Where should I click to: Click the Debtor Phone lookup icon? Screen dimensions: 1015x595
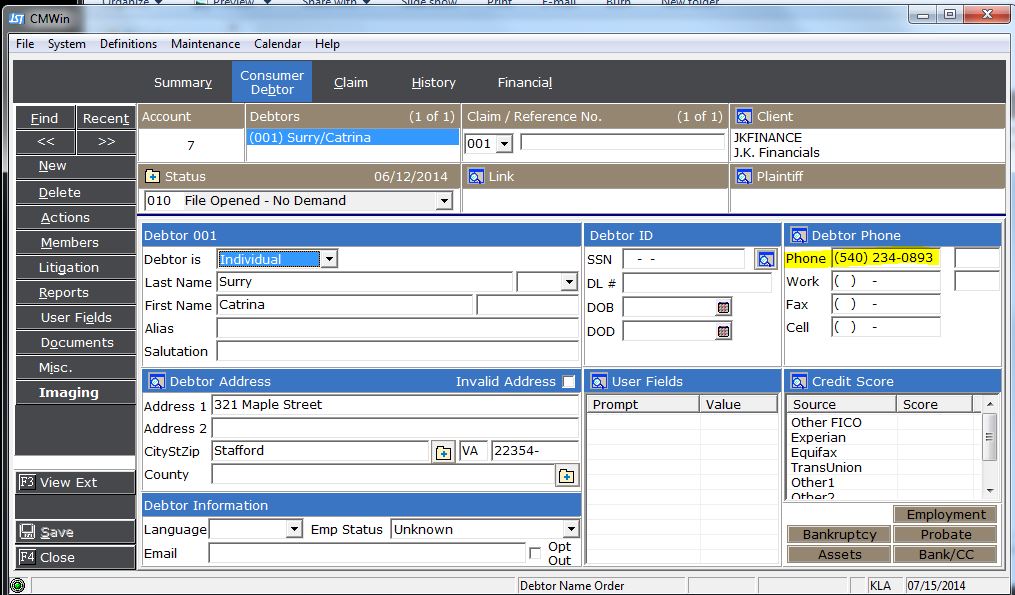pyautogui.click(x=798, y=236)
